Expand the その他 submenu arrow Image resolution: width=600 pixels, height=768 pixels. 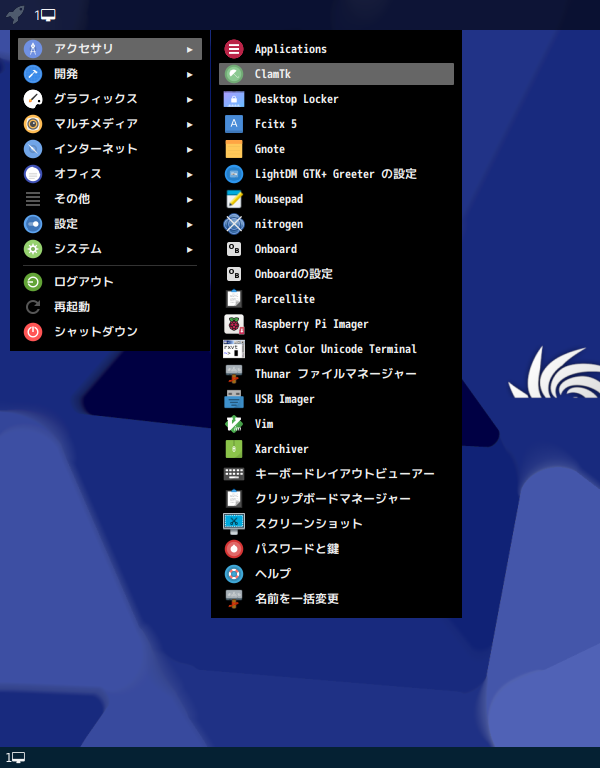190,199
